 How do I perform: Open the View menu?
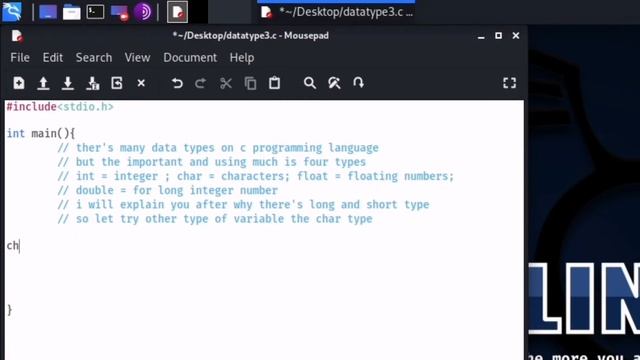coord(138,58)
